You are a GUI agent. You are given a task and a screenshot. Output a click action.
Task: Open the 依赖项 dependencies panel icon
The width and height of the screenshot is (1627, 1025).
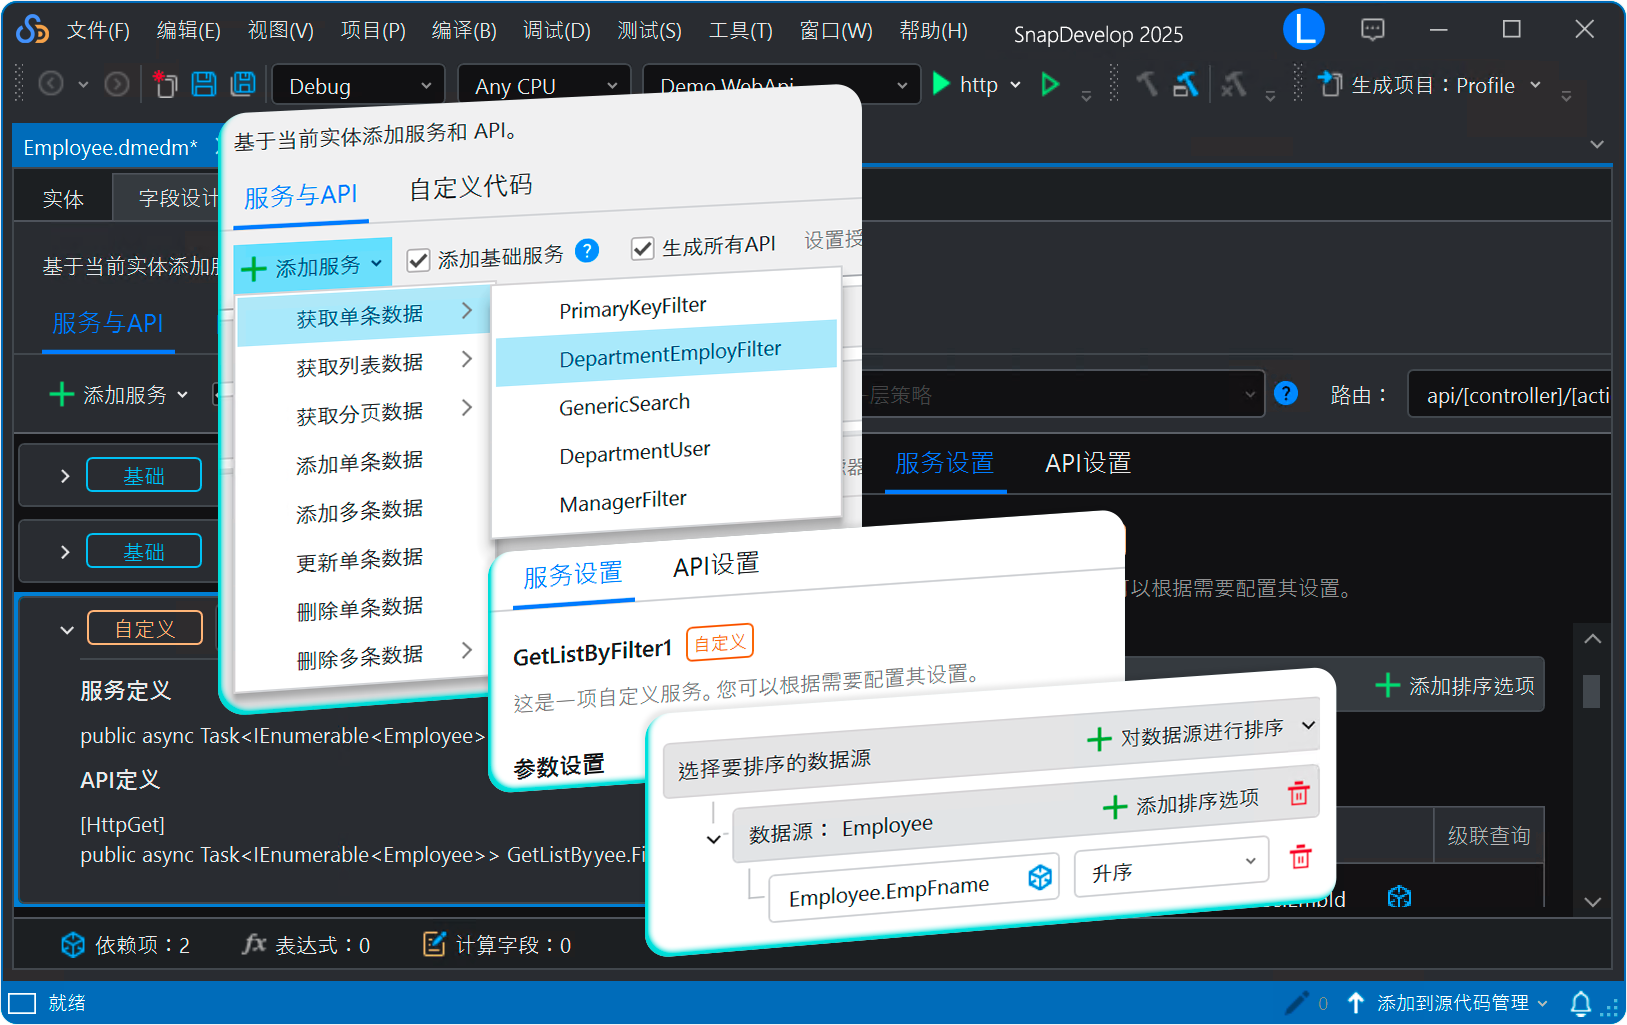72,944
